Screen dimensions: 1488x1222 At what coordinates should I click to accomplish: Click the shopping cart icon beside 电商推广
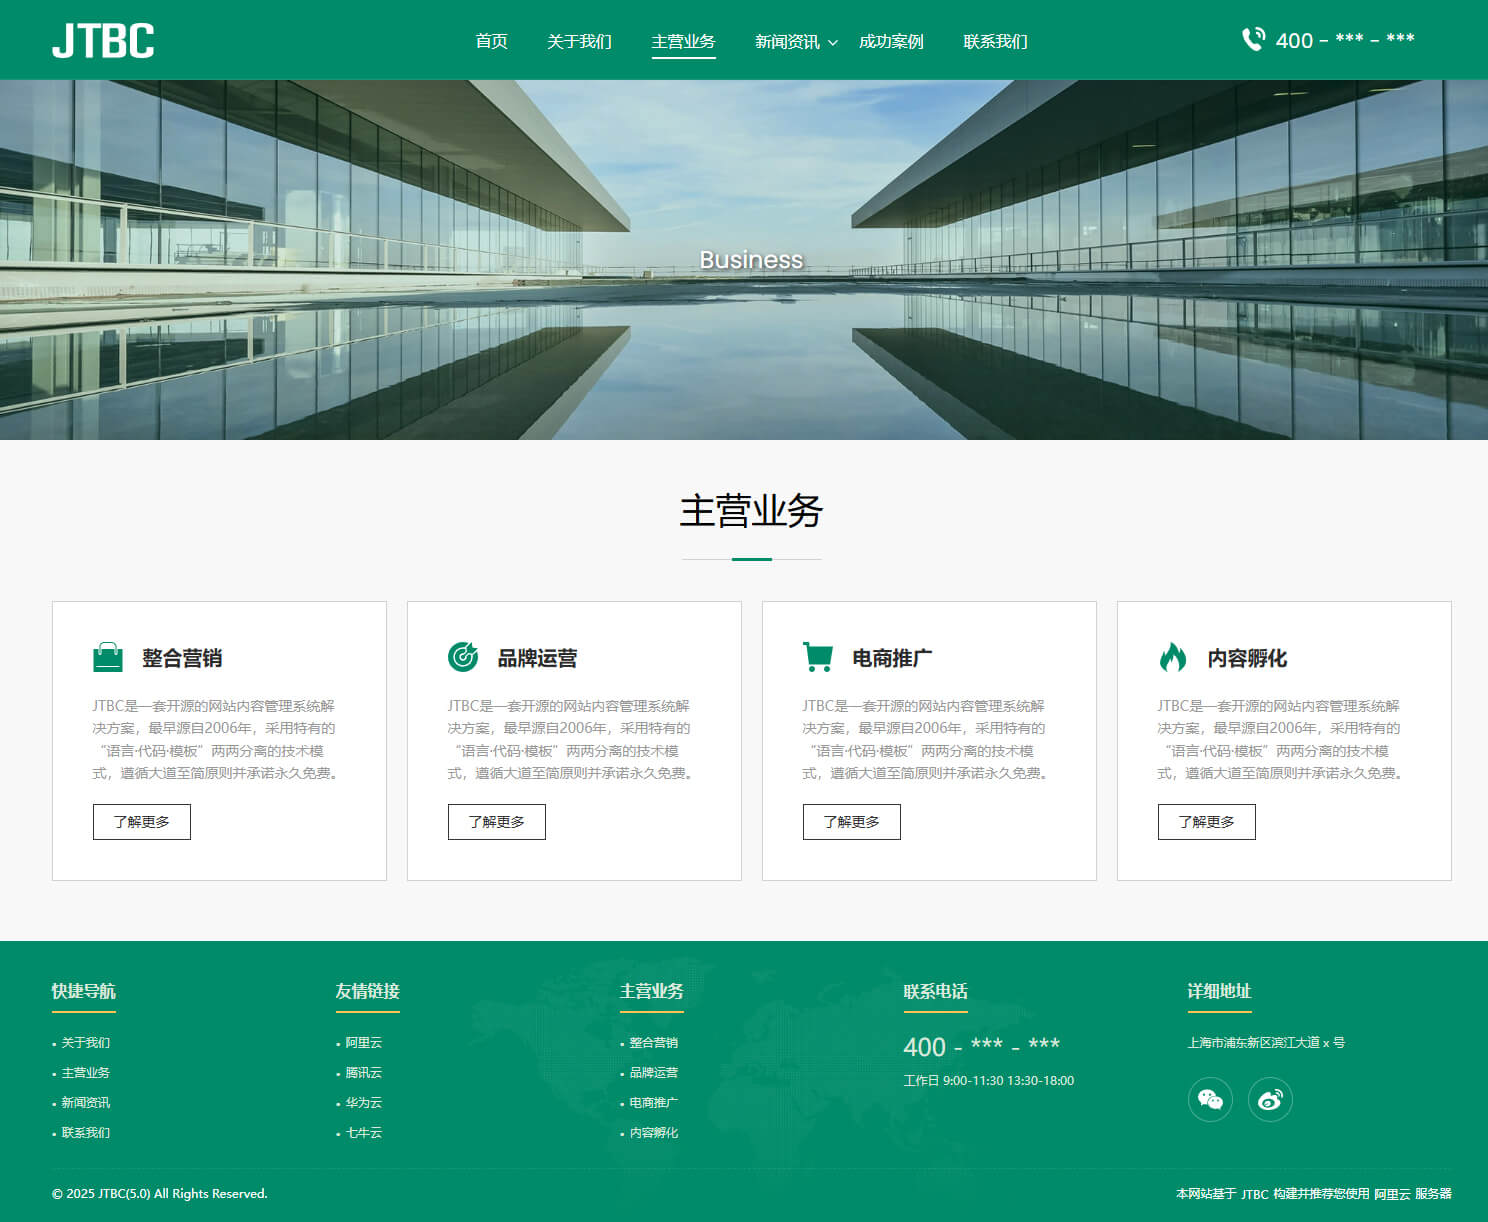click(x=818, y=657)
